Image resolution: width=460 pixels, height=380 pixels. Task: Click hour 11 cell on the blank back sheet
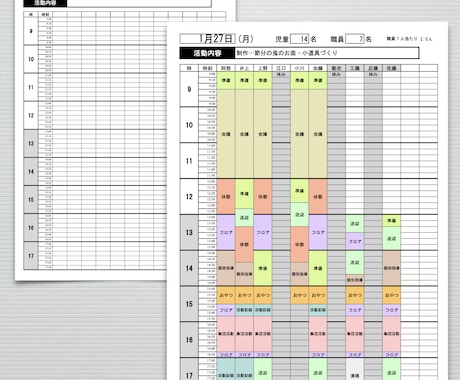pyautogui.click(x=31, y=87)
